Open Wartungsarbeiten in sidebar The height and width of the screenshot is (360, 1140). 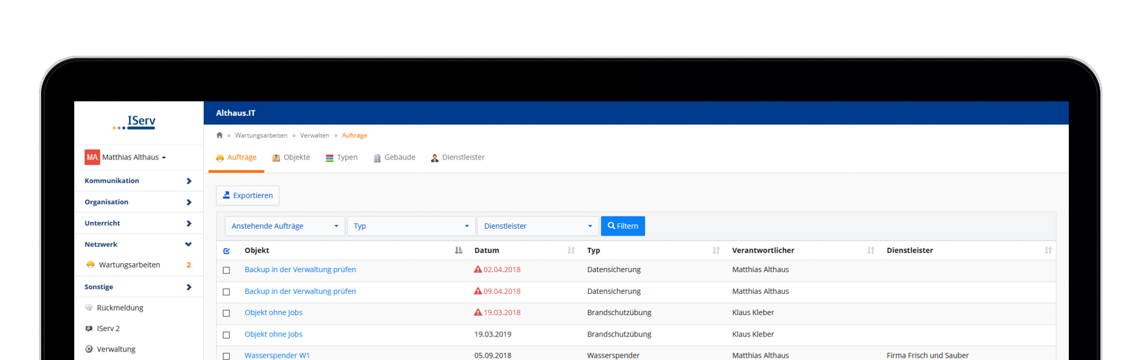point(129,265)
